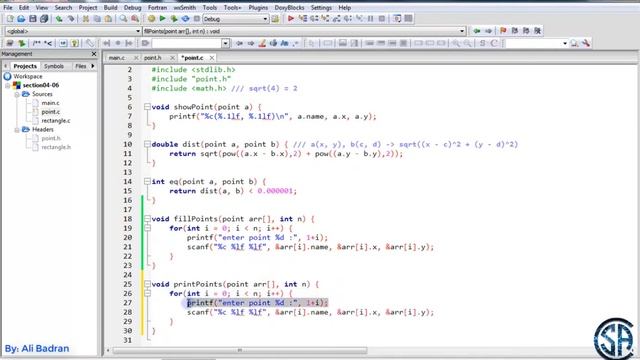
Task: Create a new file from the toolbar
Action: pyautogui.click(x=10, y=19)
